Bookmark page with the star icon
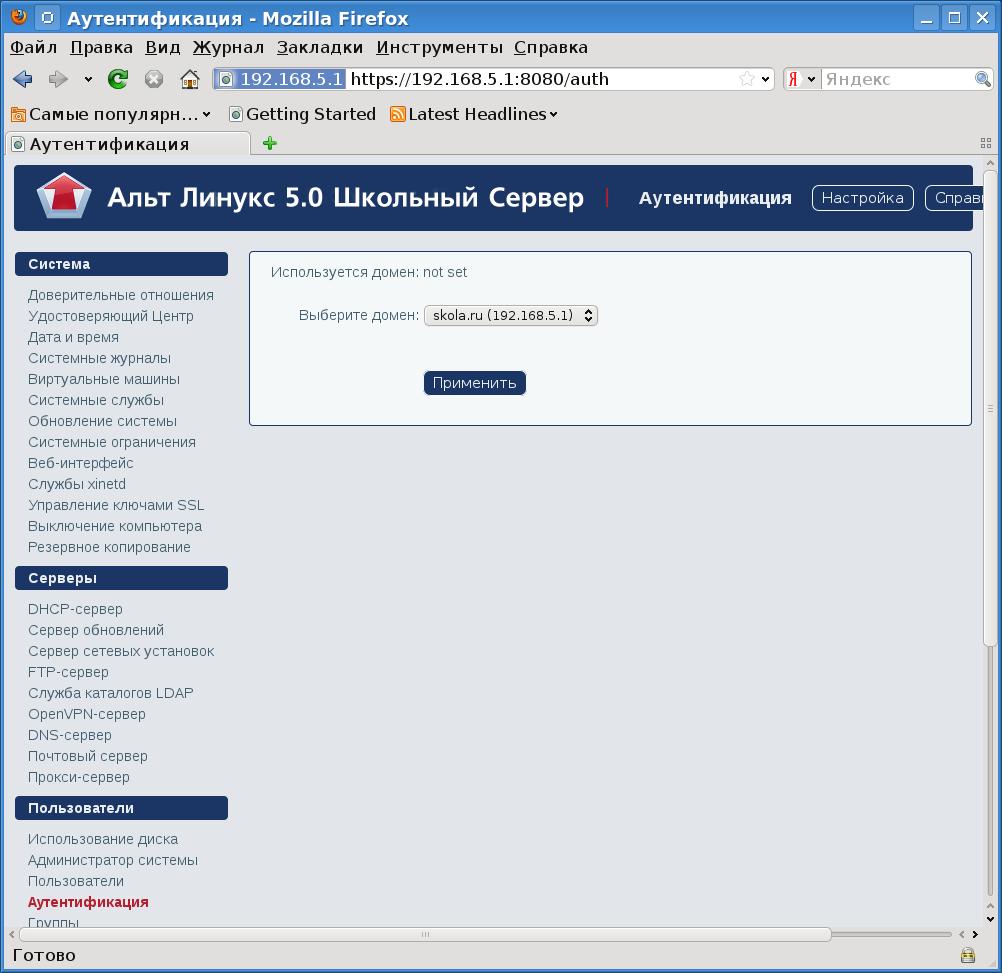The height and width of the screenshot is (973, 1002). (x=746, y=79)
